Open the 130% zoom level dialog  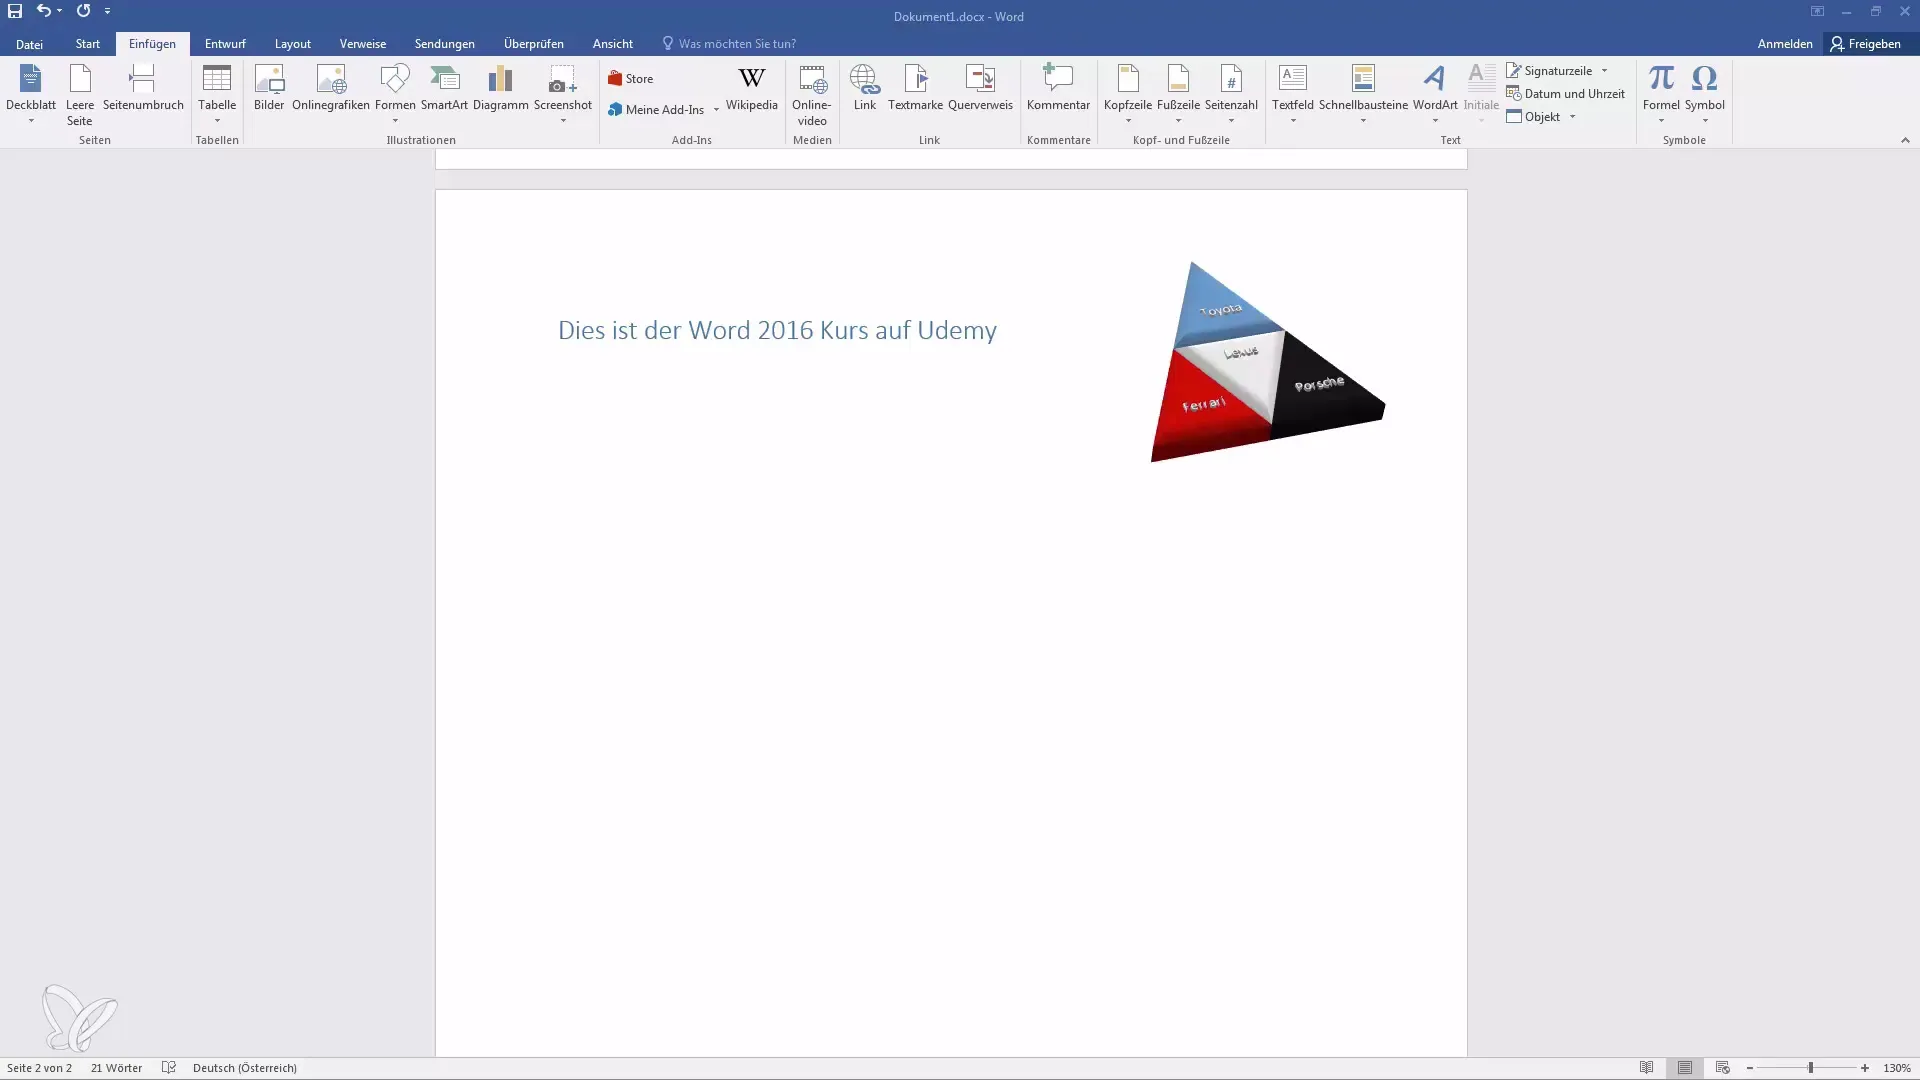point(1897,1068)
